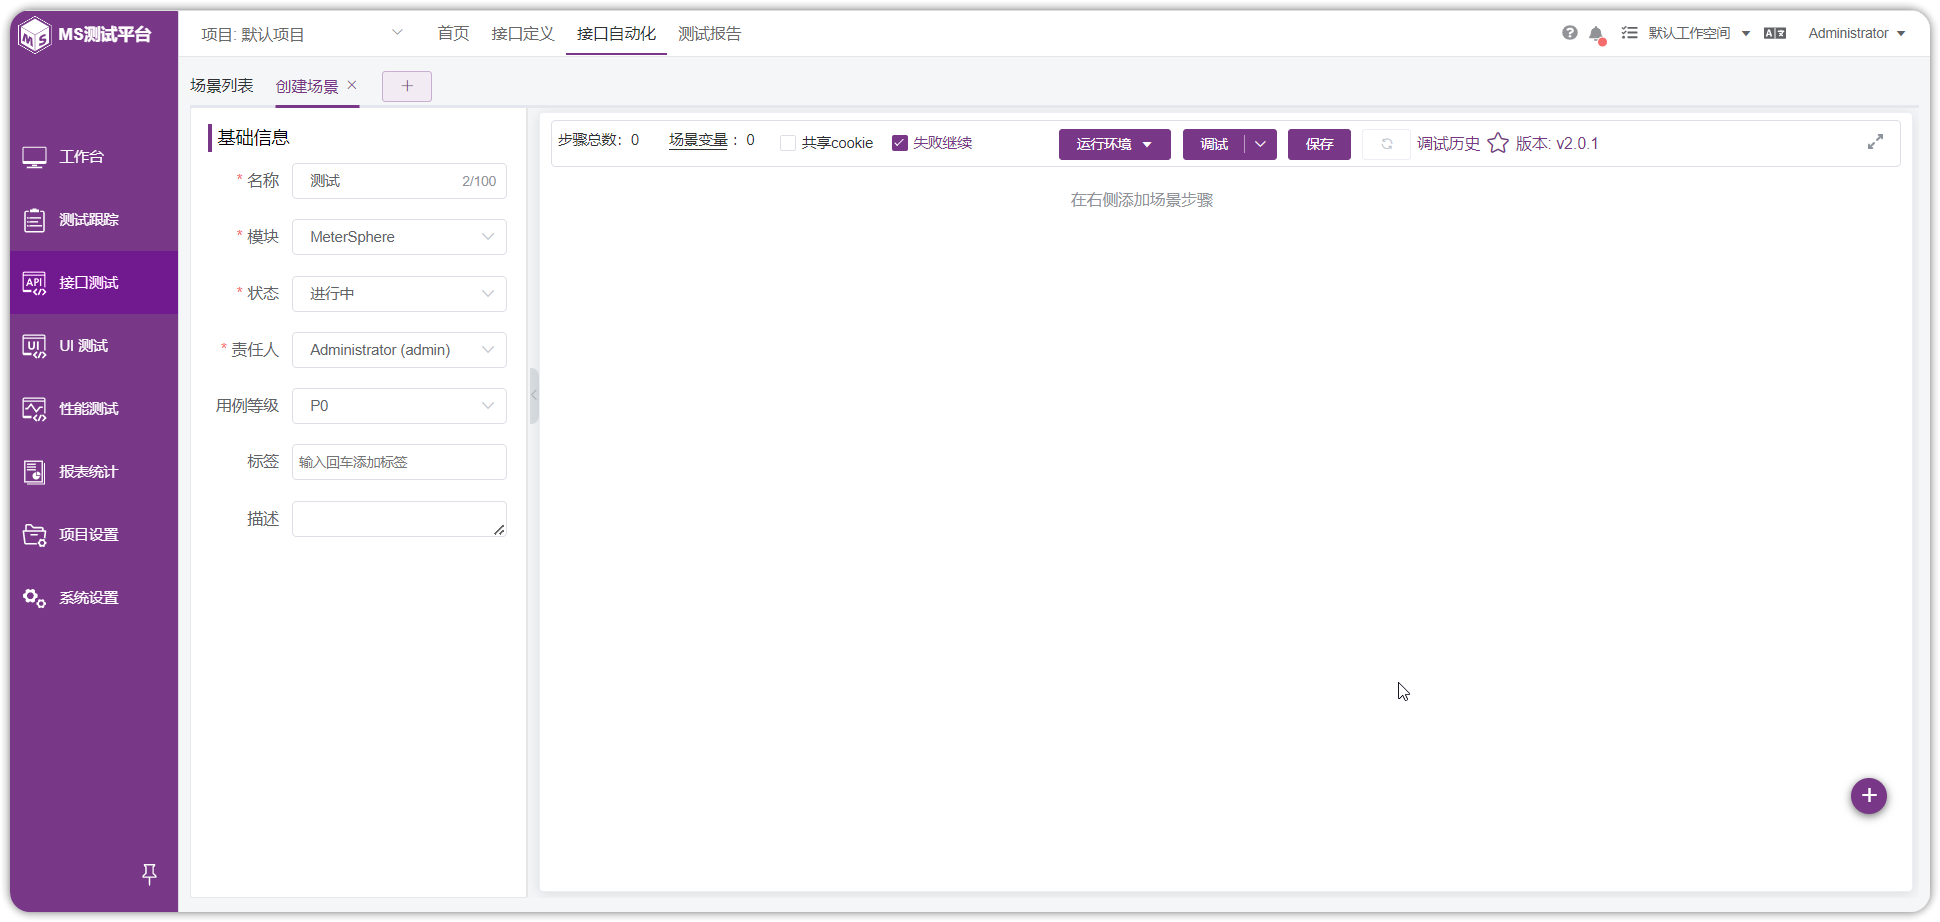Open the 项目: 默认项目 dropdown
Viewport: 1940px width, 922px height.
pos(302,34)
